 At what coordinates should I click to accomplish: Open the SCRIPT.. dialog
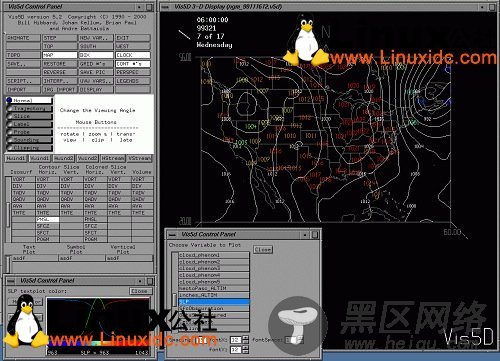(x=23, y=81)
